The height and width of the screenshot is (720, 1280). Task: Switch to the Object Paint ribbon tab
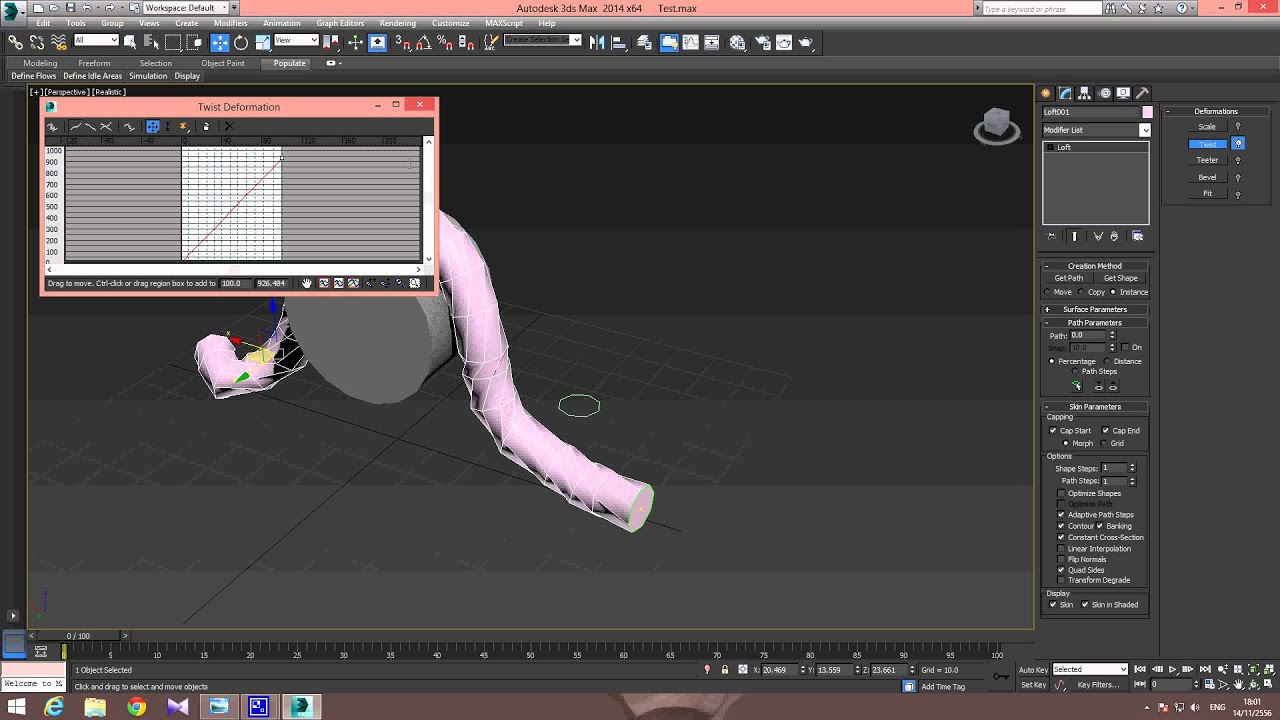tap(223, 63)
